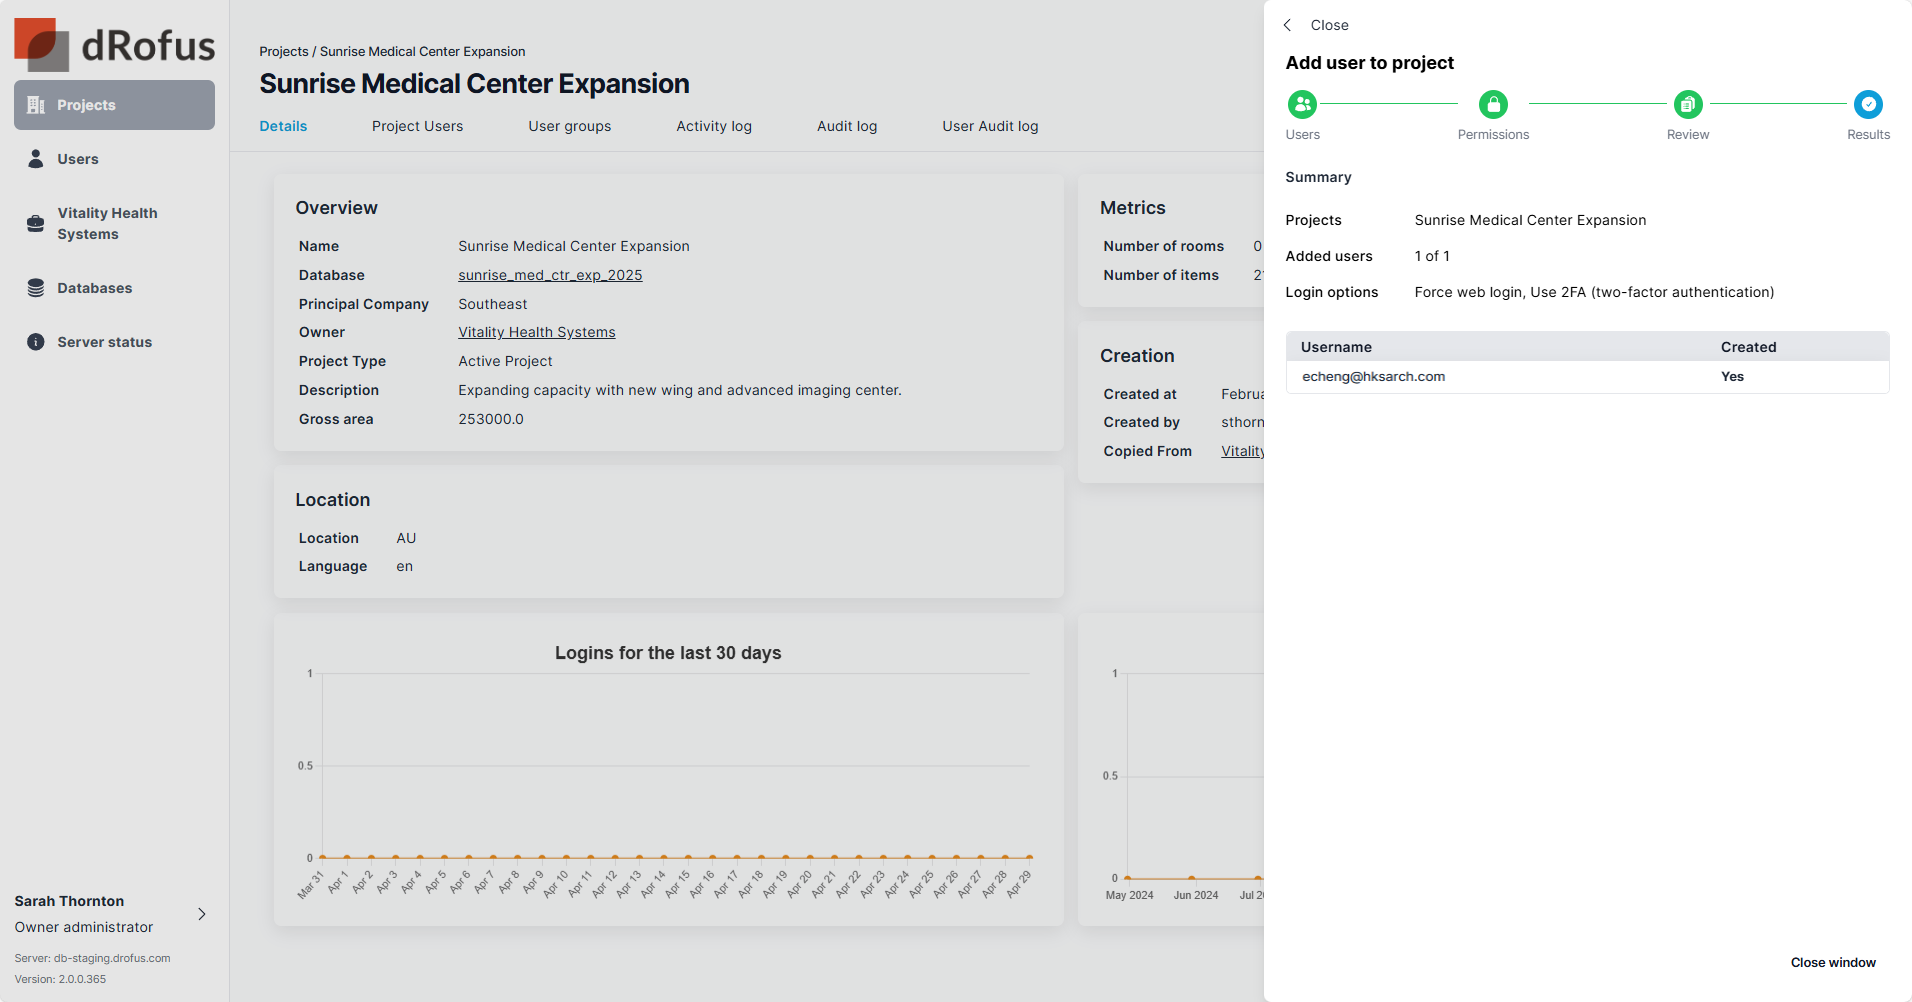Viewport: 1912px width, 1002px height.
Task: Click the Permissions lock step icon
Action: pos(1493,104)
